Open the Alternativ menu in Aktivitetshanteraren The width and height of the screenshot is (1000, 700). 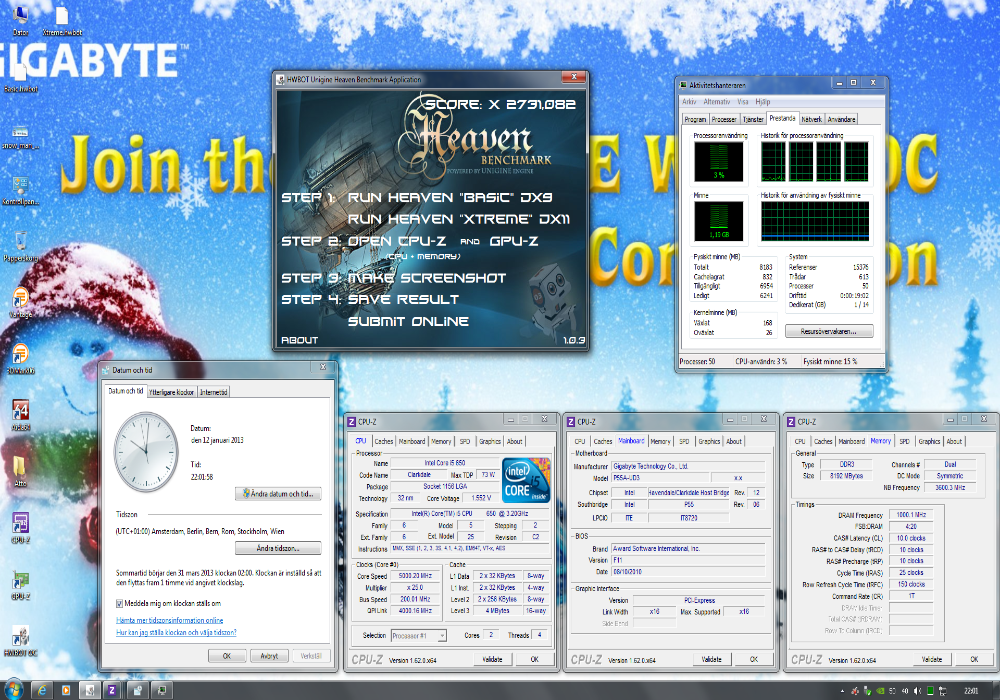tap(716, 101)
